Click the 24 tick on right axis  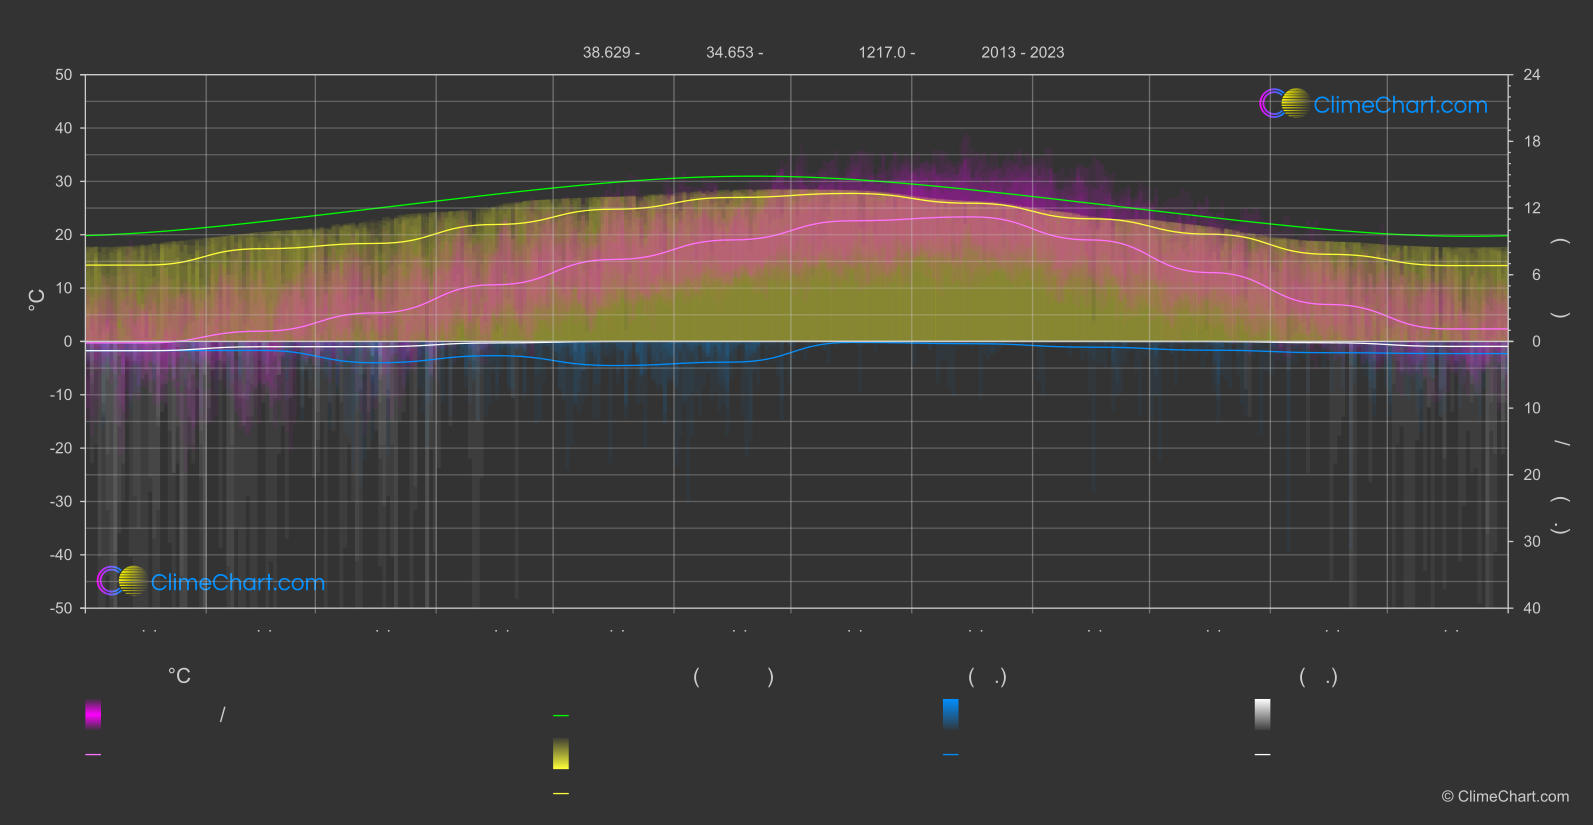coord(1532,75)
